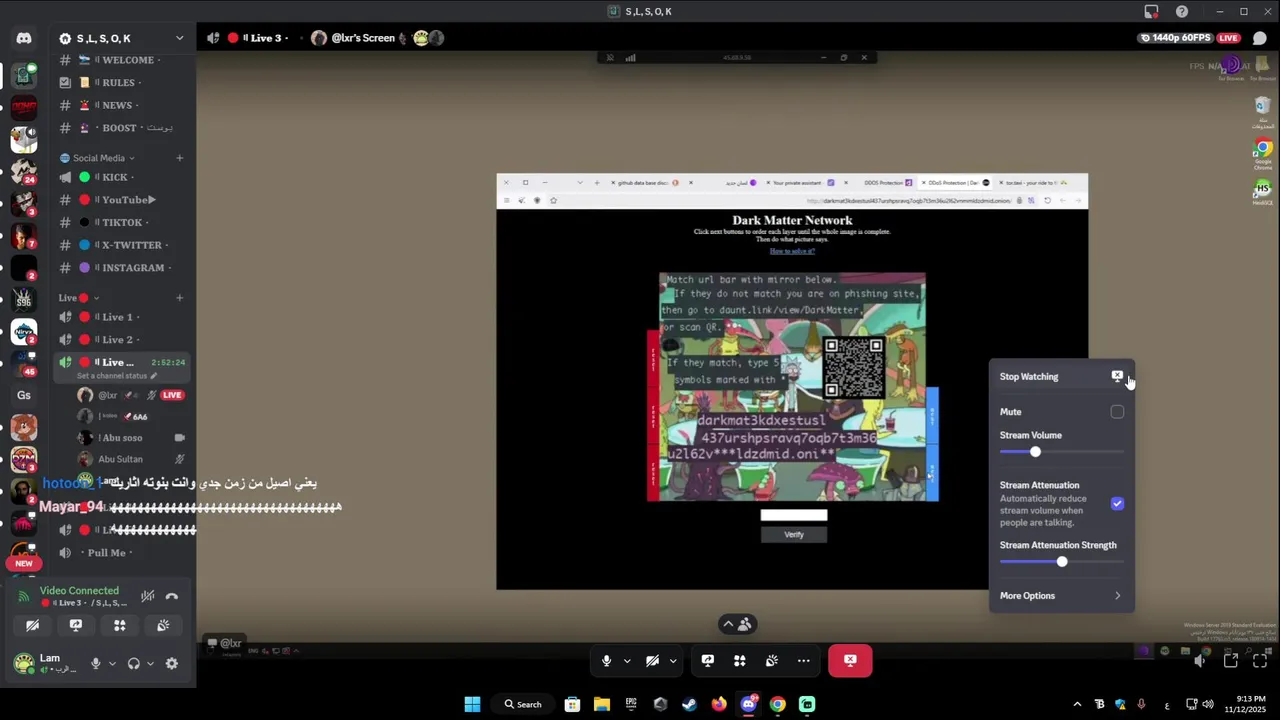Open microphone input options chevron beside Lam
The width and height of the screenshot is (1280, 720).
[112, 663]
